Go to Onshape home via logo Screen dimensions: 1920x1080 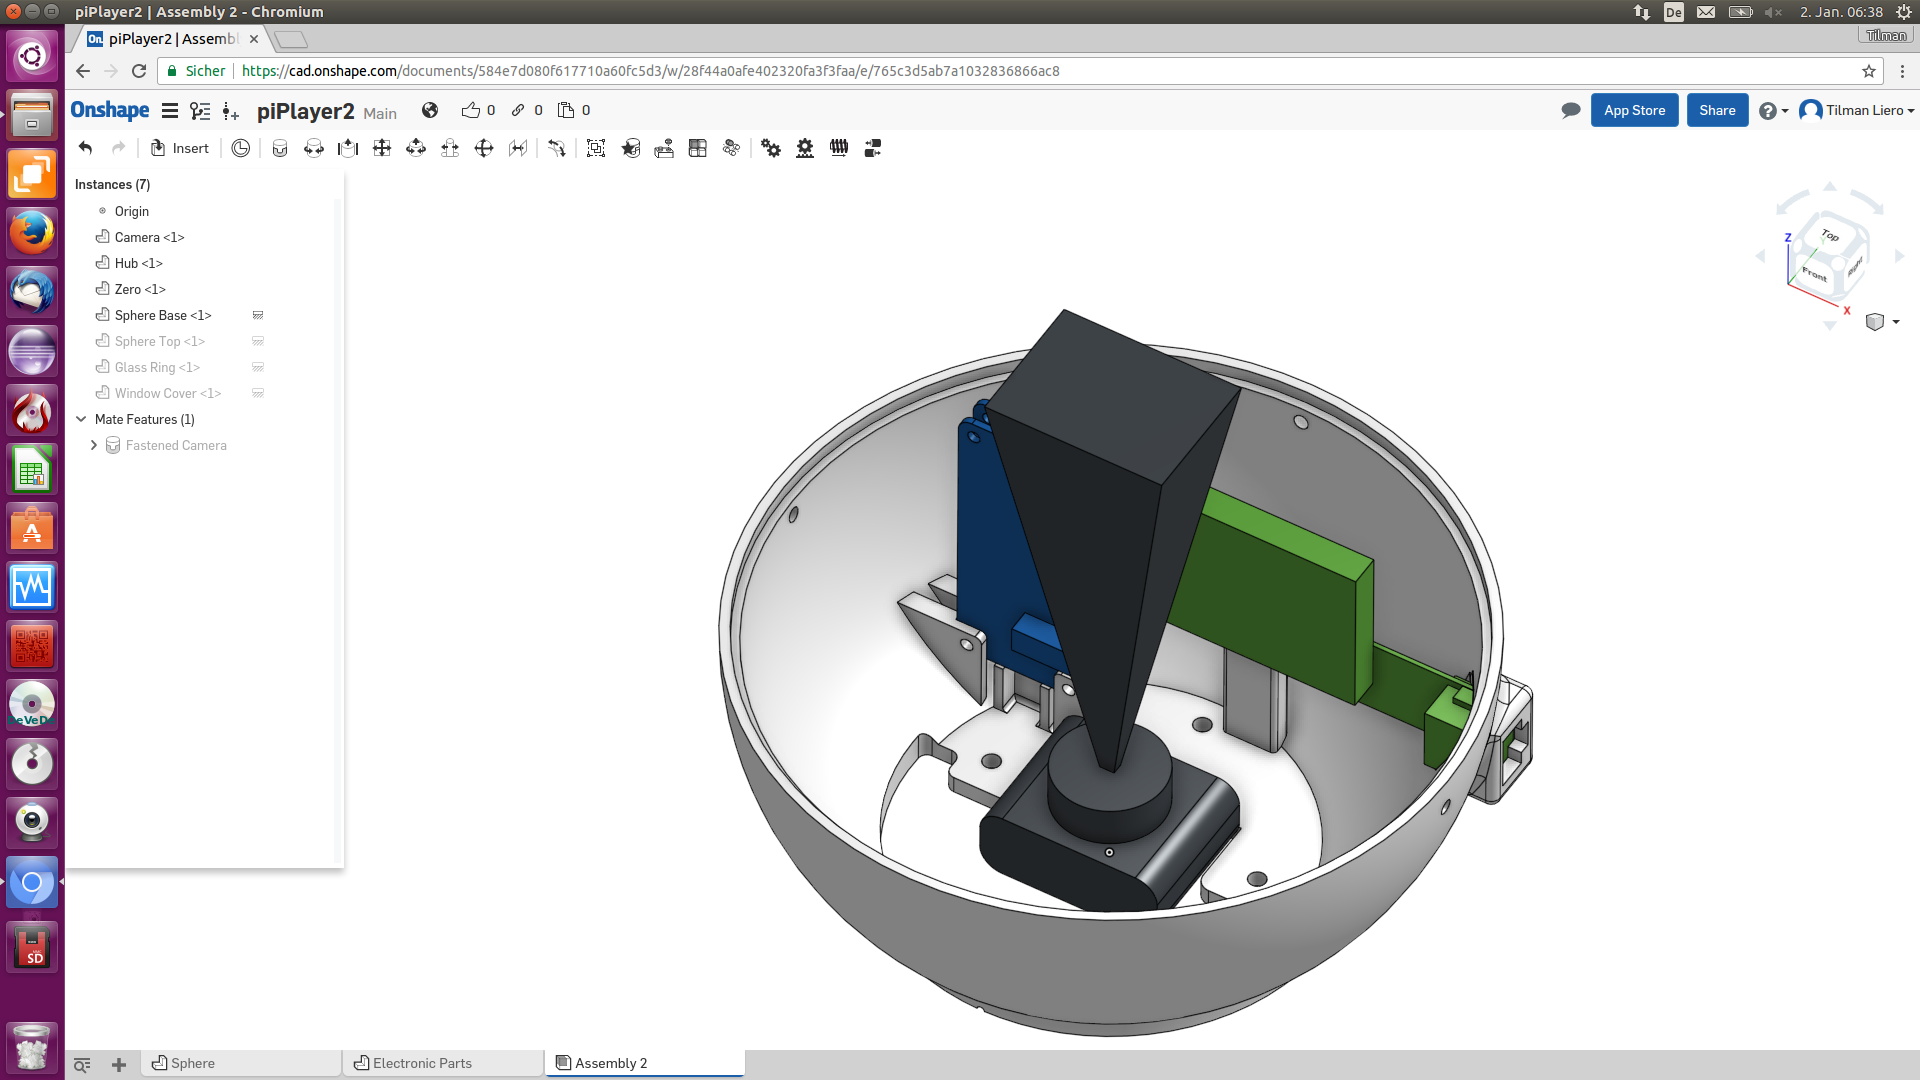pyautogui.click(x=110, y=110)
